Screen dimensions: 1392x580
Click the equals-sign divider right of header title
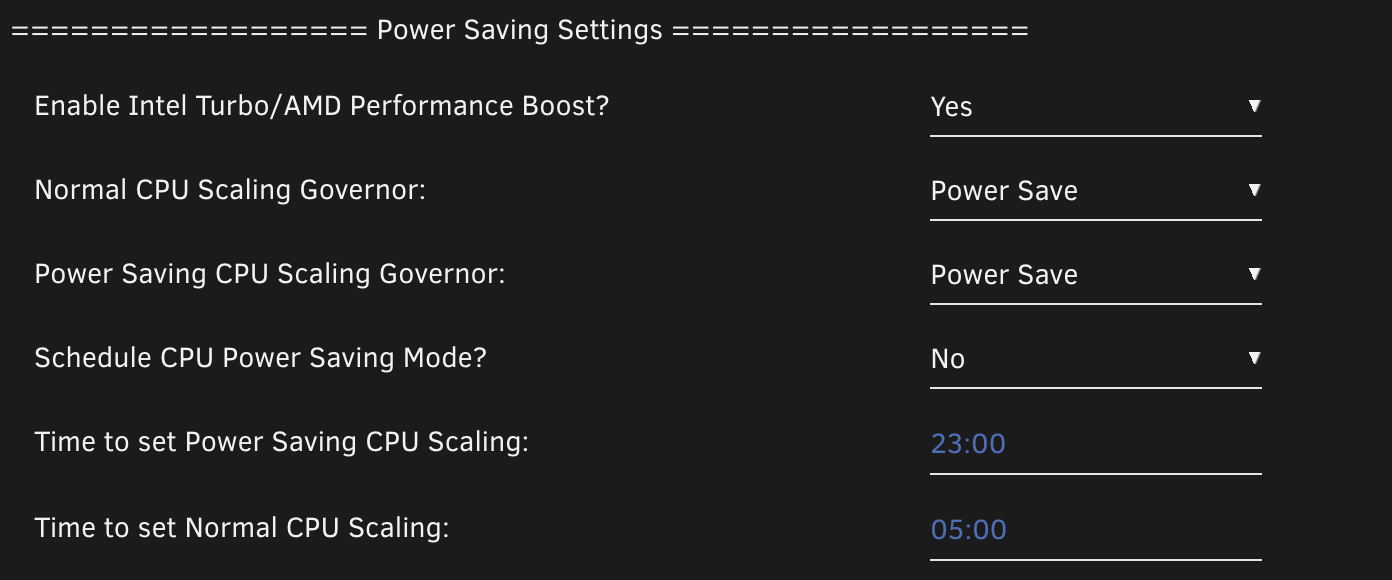pos(850,31)
